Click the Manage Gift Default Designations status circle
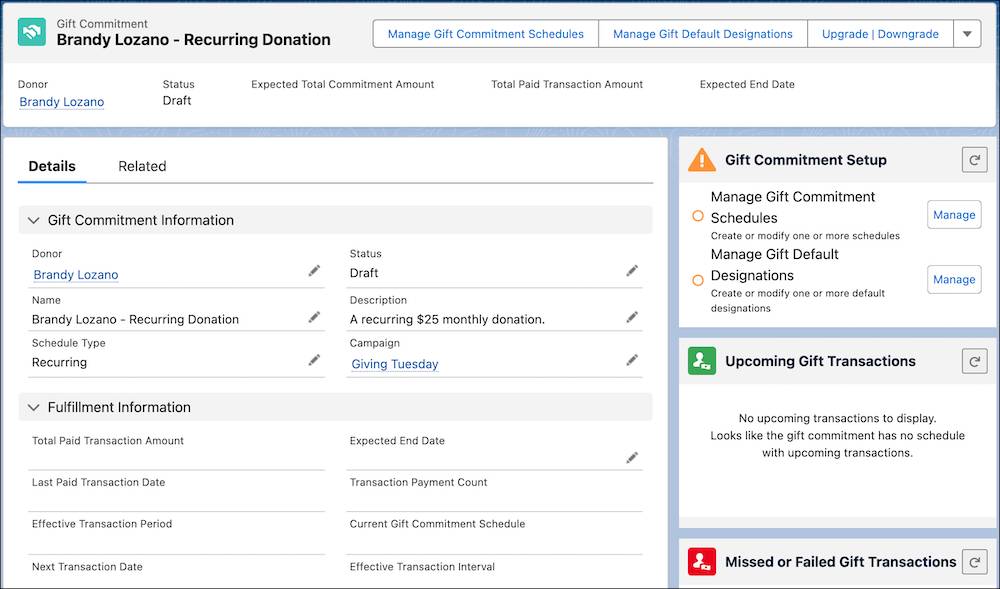 click(698, 280)
